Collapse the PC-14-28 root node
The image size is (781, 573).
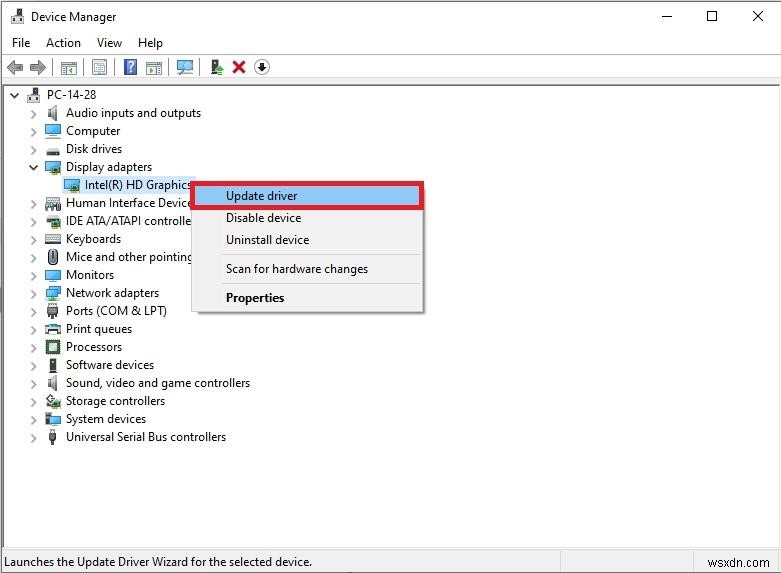click(14, 95)
